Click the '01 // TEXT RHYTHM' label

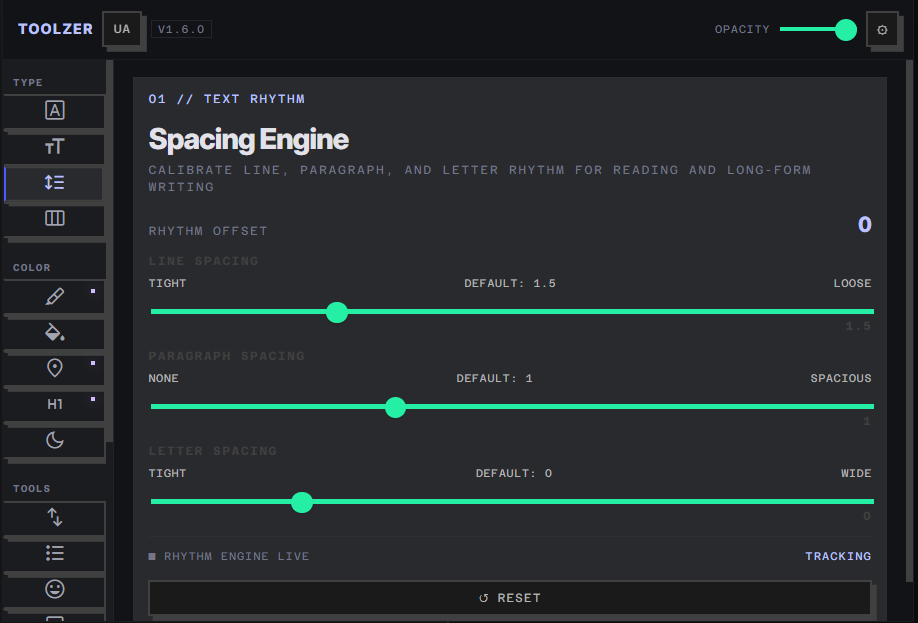point(227,99)
